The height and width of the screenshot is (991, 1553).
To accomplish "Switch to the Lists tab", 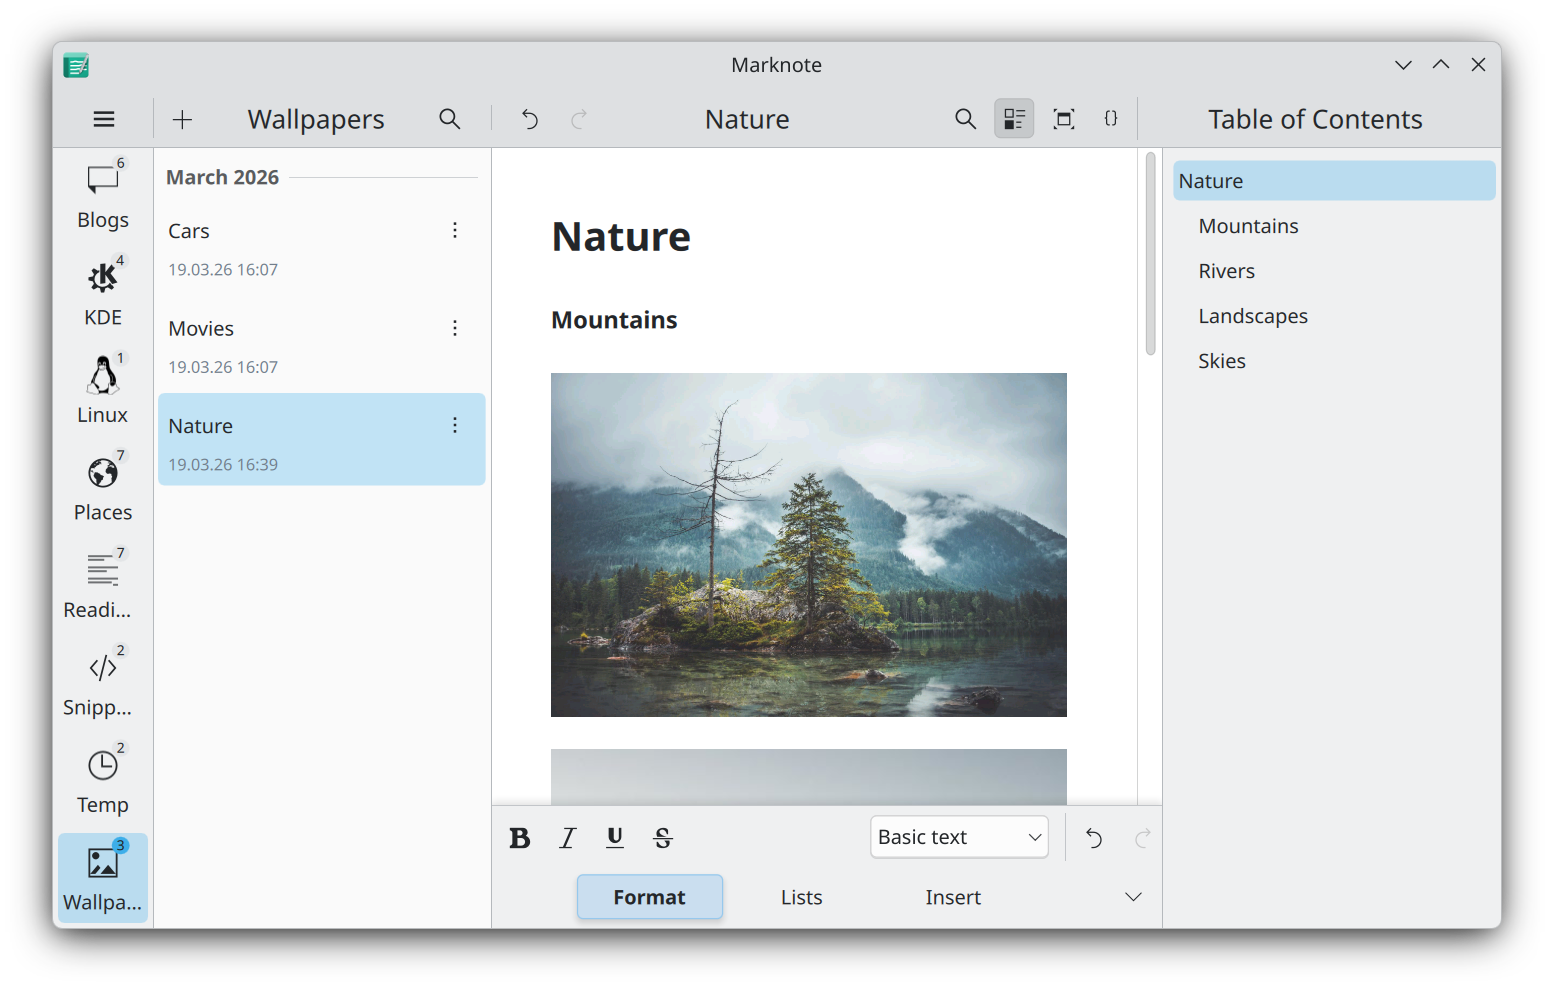I will [800, 897].
